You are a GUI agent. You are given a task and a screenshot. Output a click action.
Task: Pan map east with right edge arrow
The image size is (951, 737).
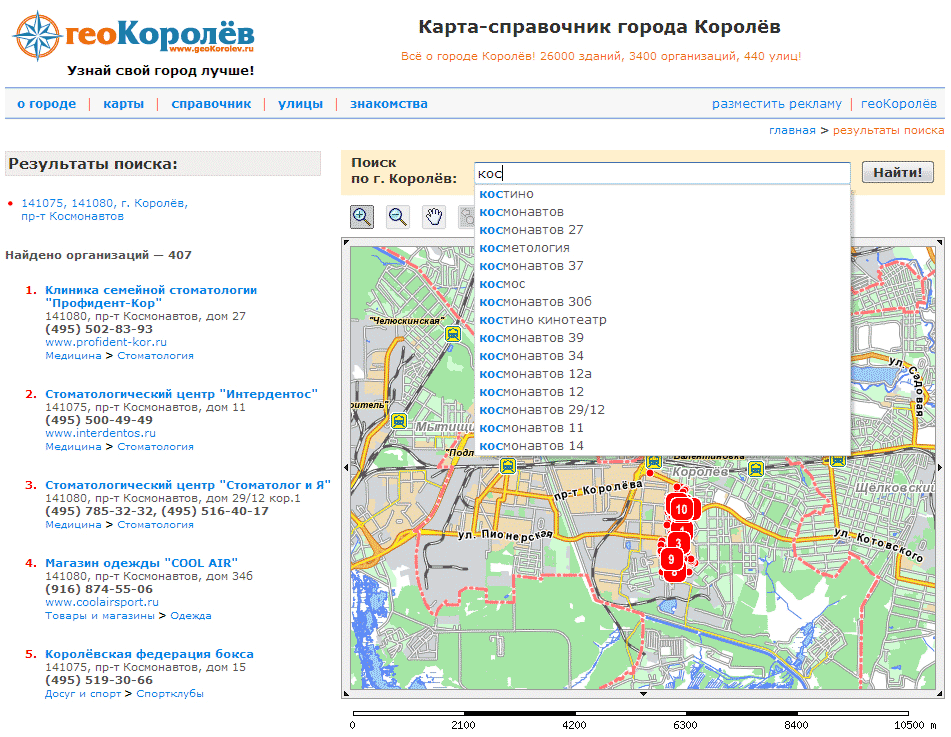(x=941, y=468)
